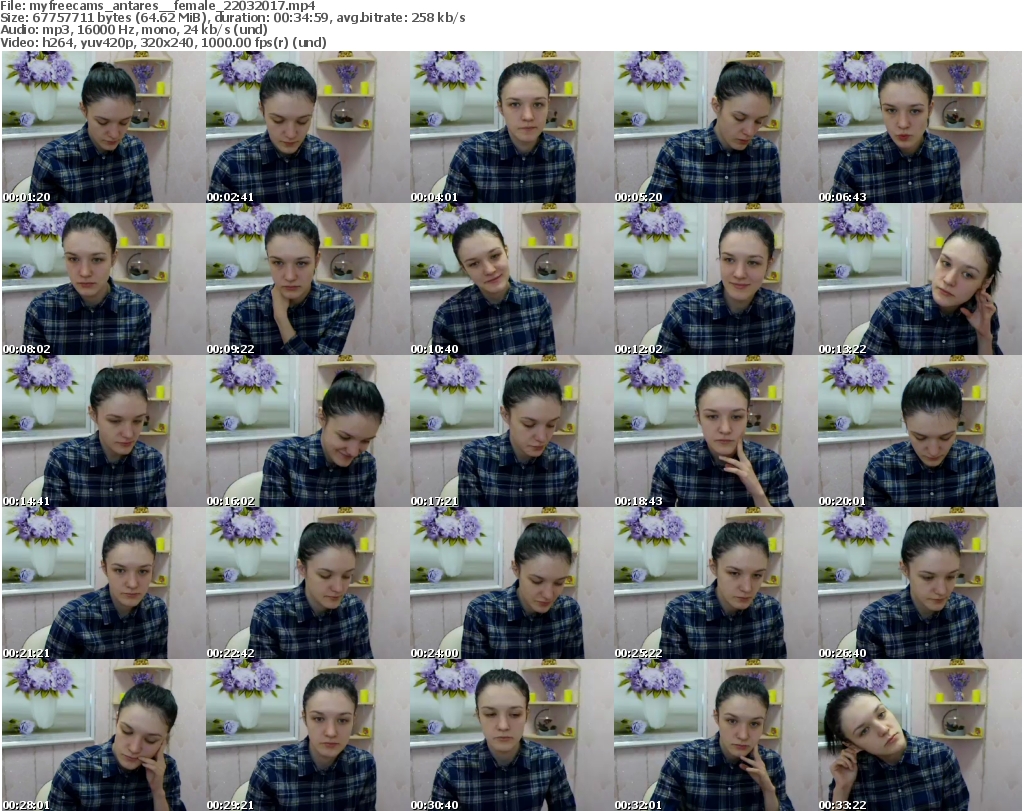The image size is (1024, 811).
Task: Select the thumbnail stamped 00:32:01
Action: pos(716,735)
